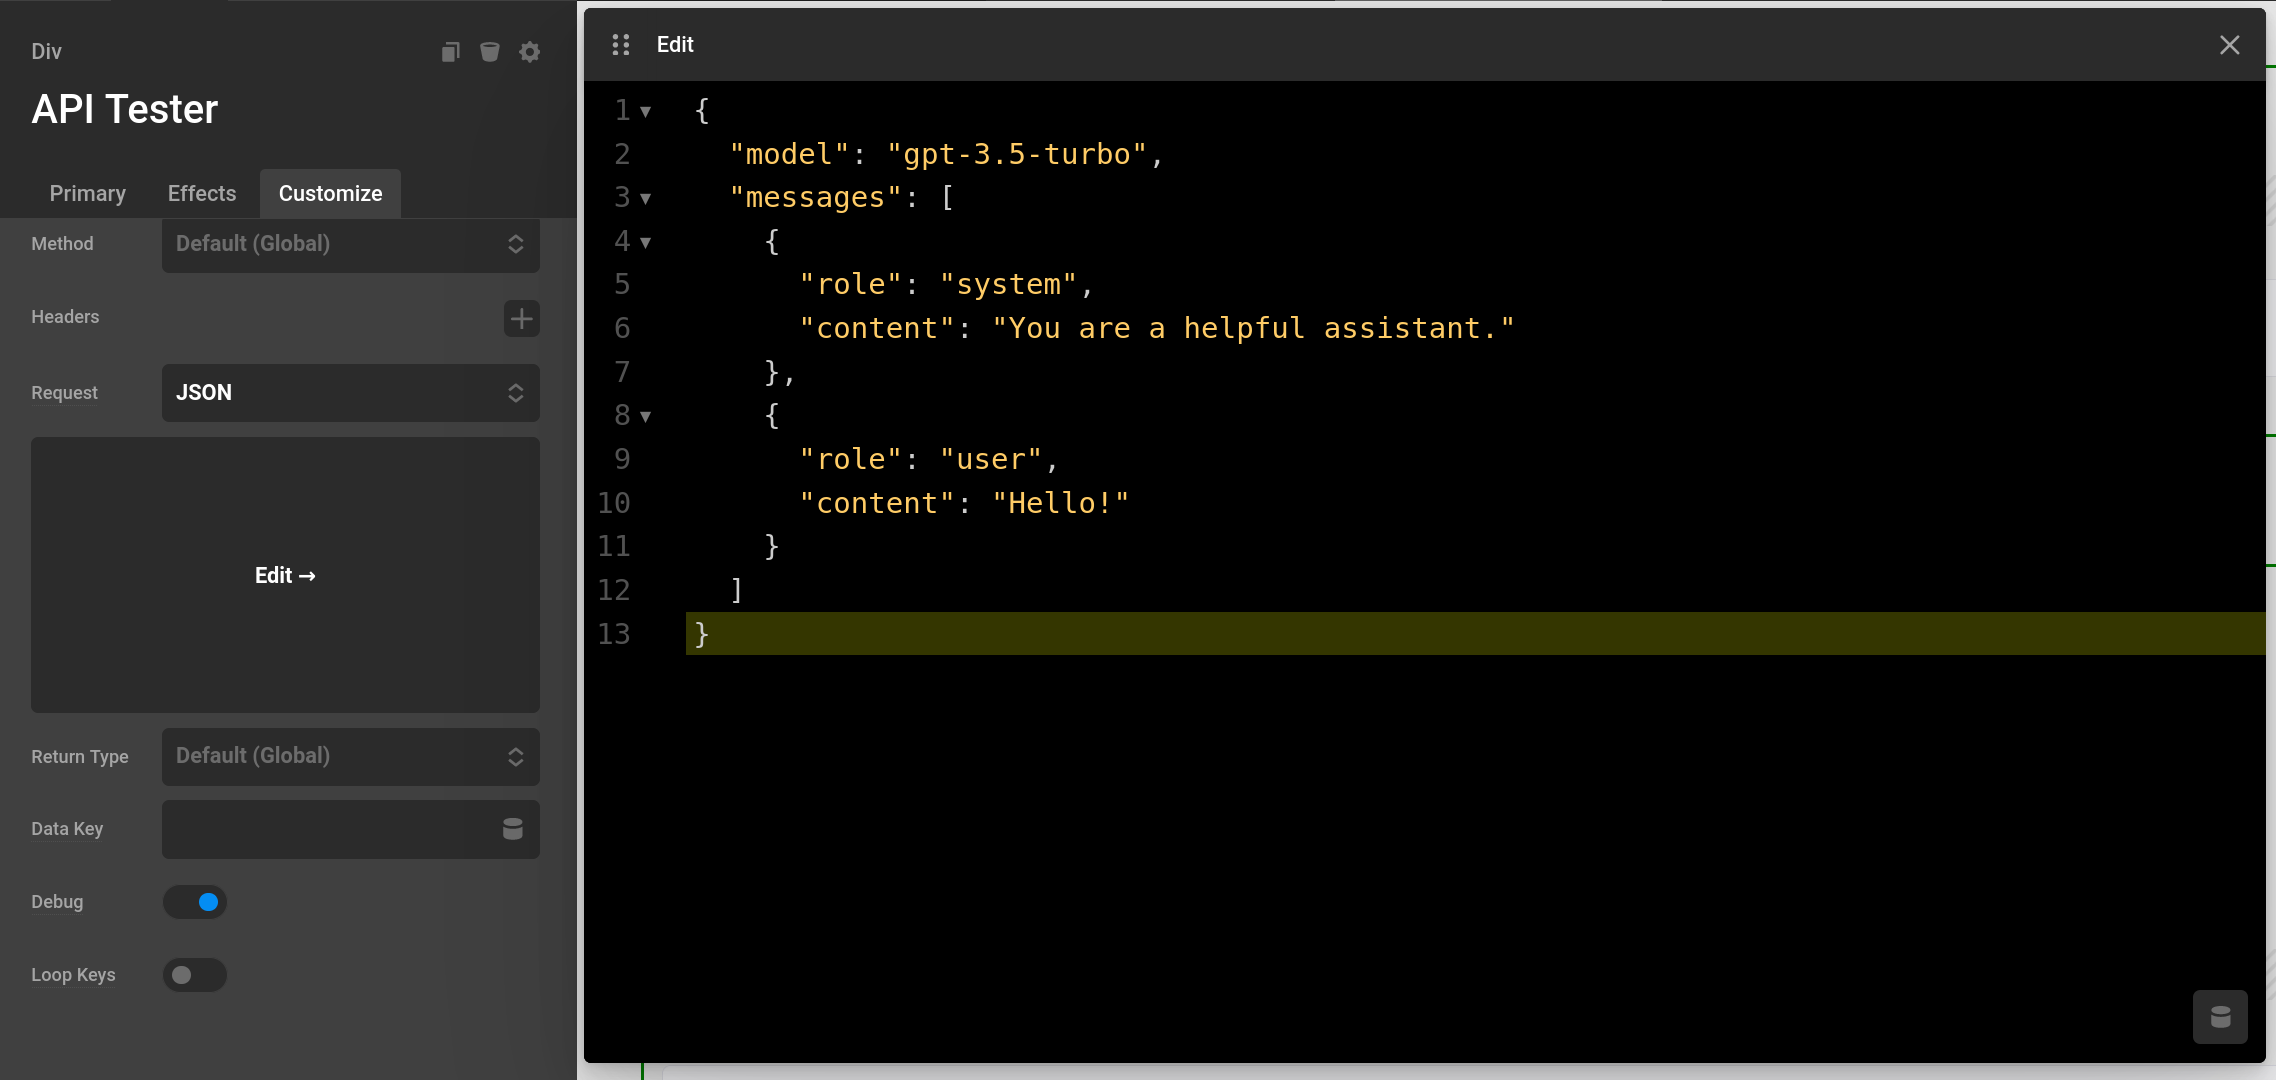2276x1080 pixels.
Task: Click the Edit panel drag handle dots
Action: click(620, 44)
